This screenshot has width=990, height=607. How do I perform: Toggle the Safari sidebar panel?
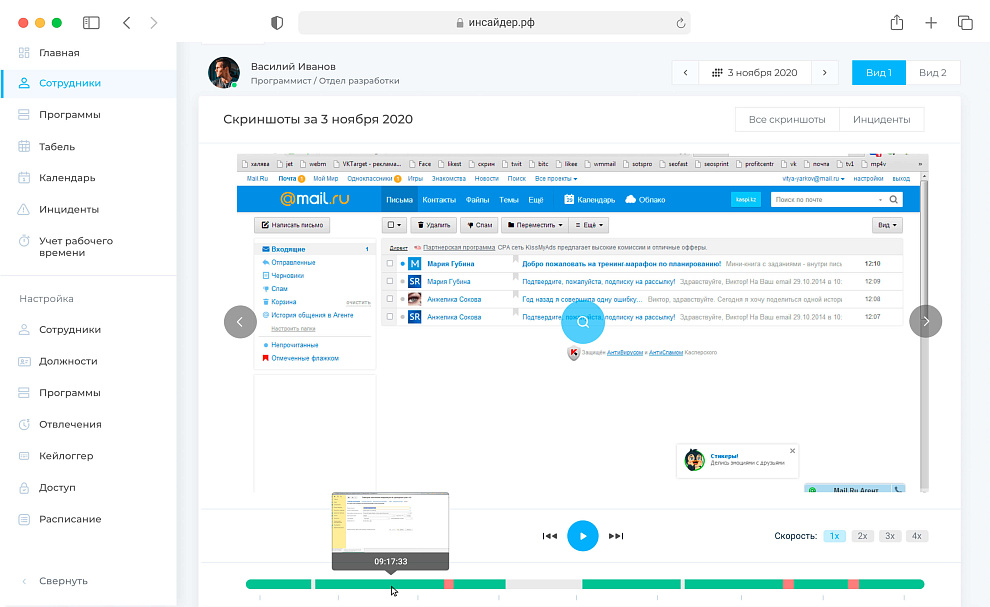tap(91, 23)
